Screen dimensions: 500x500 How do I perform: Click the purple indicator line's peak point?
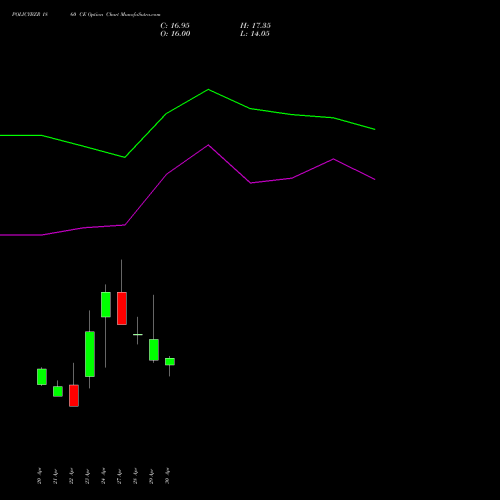[208, 145]
